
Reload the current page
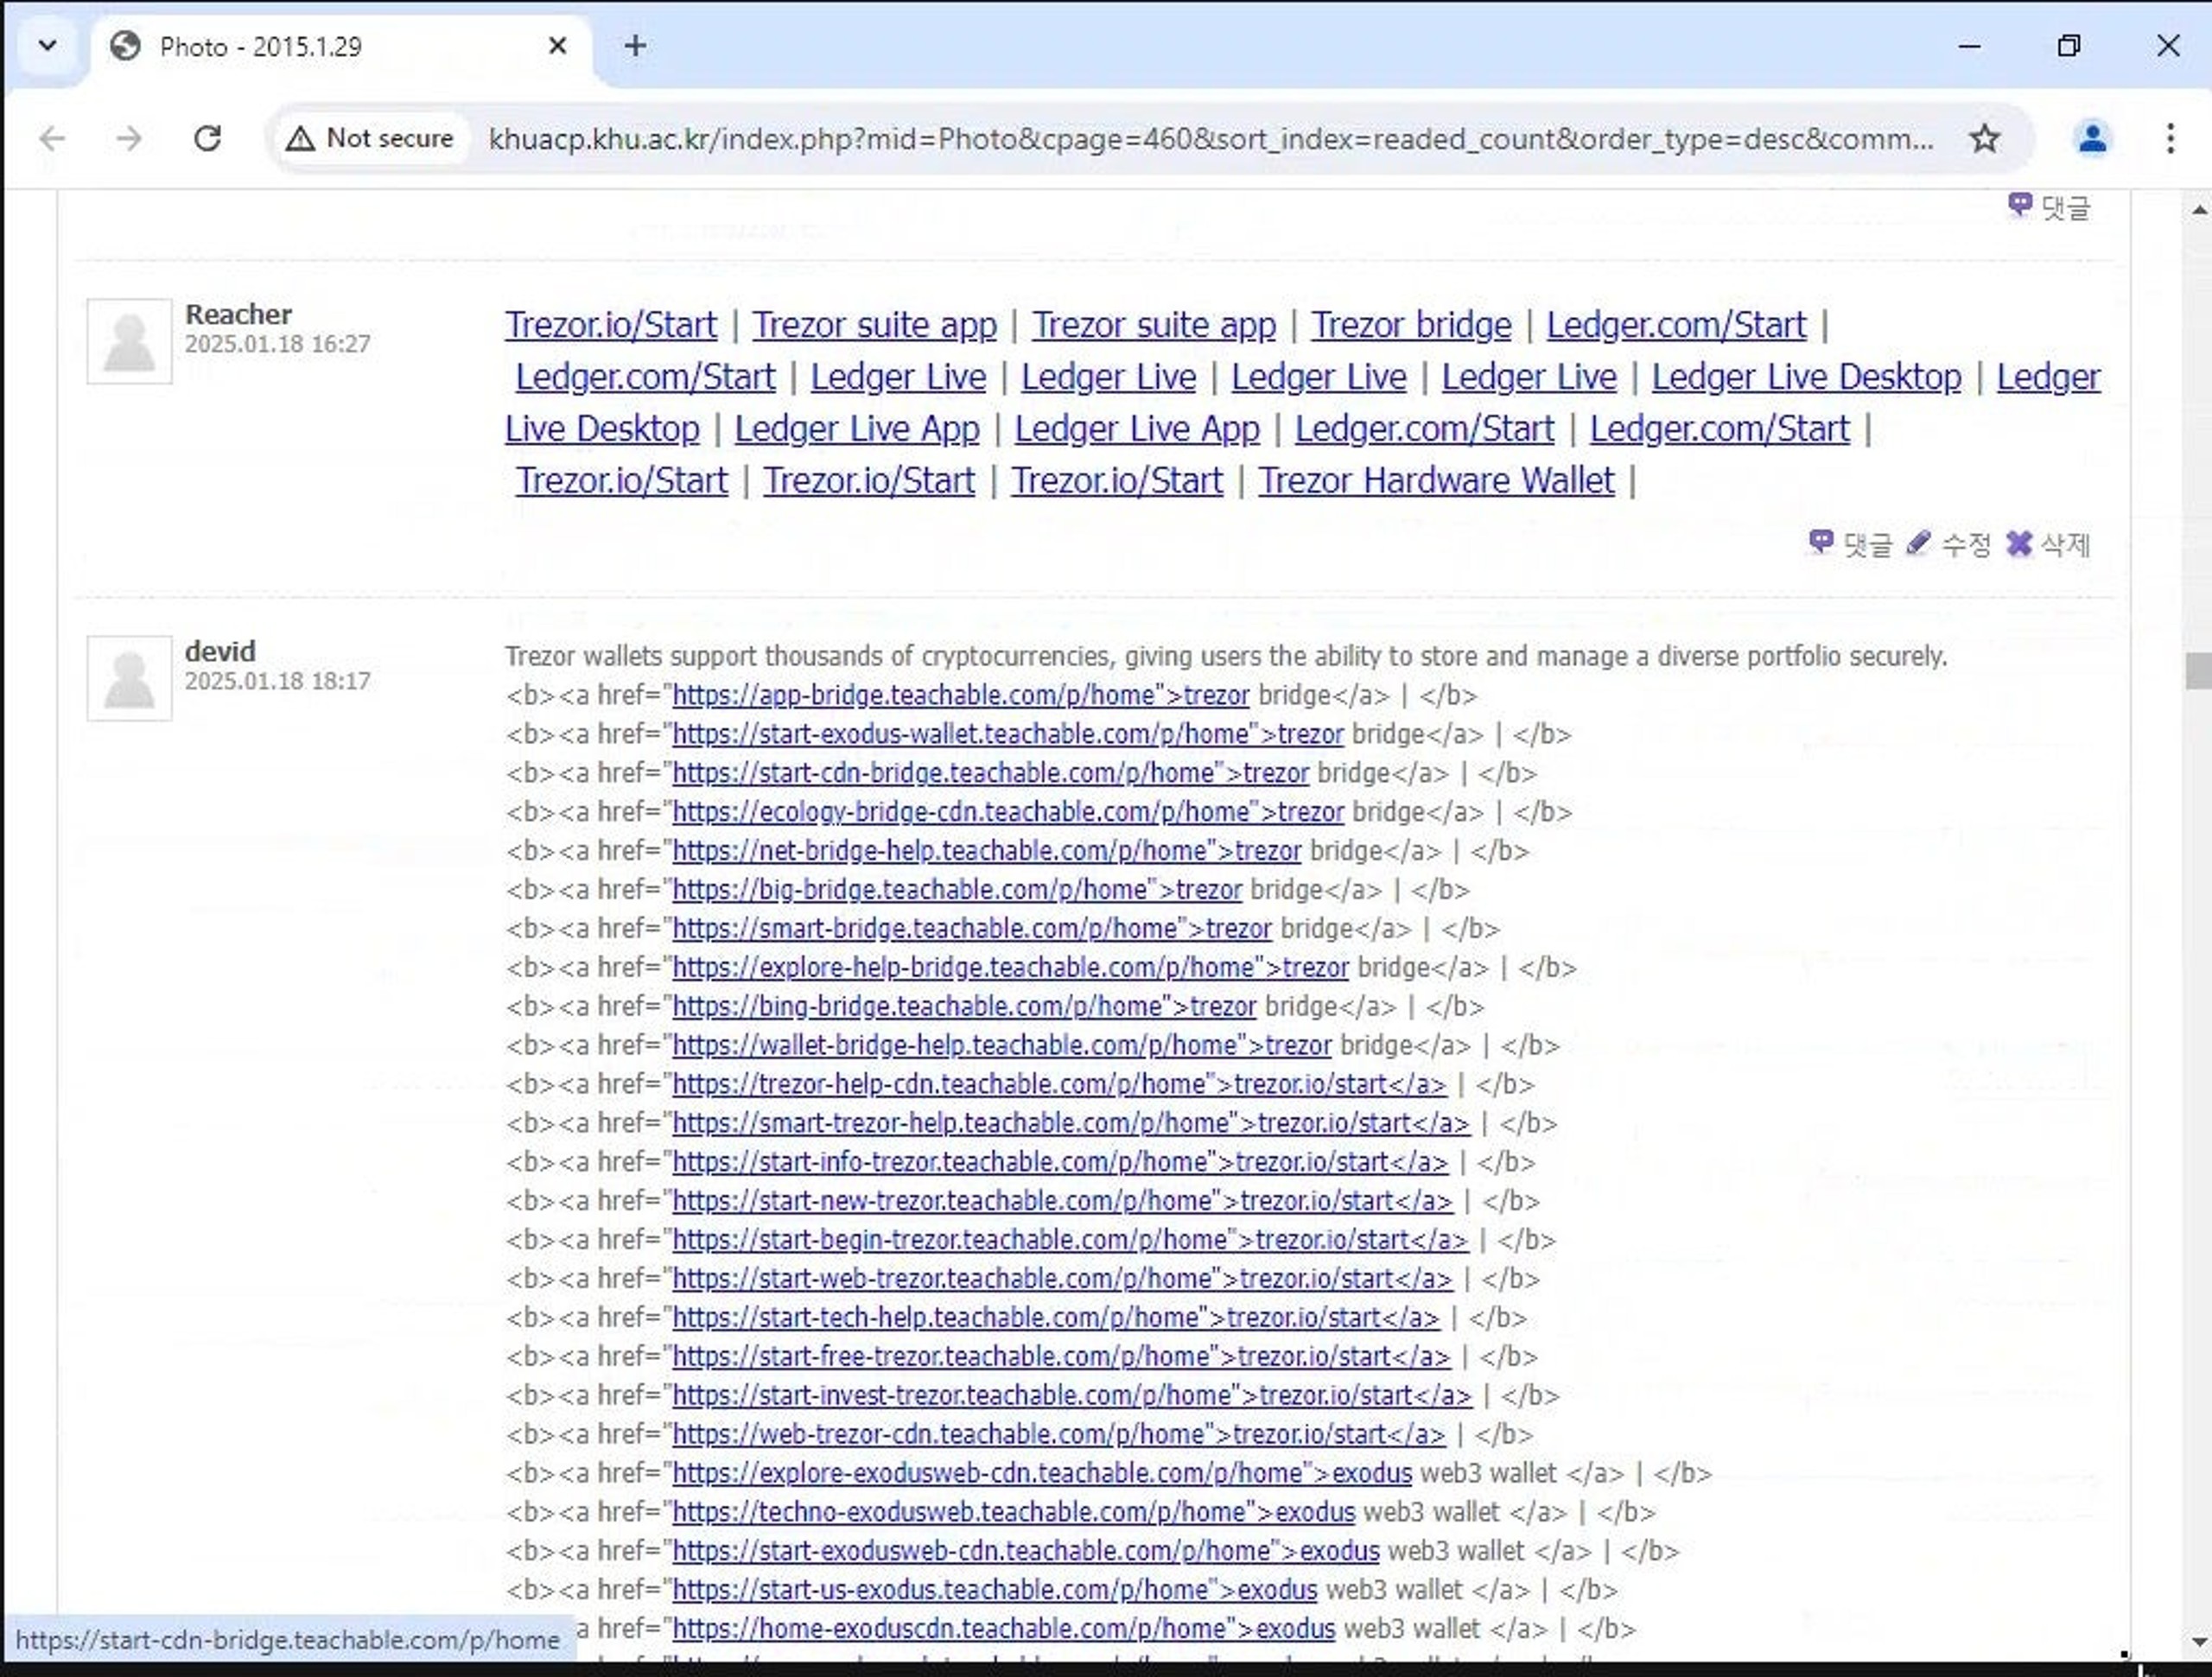coord(207,138)
